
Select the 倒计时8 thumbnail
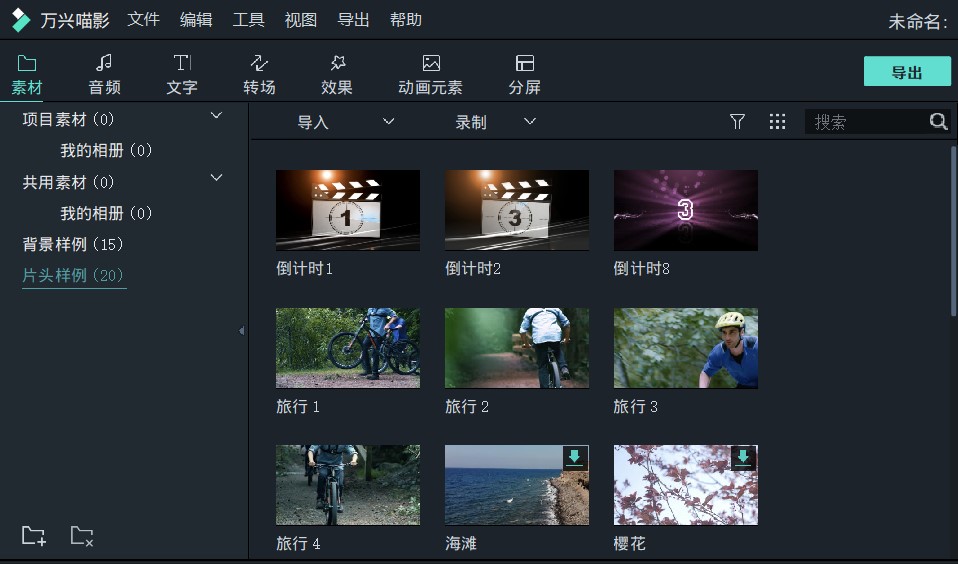coord(686,210)
